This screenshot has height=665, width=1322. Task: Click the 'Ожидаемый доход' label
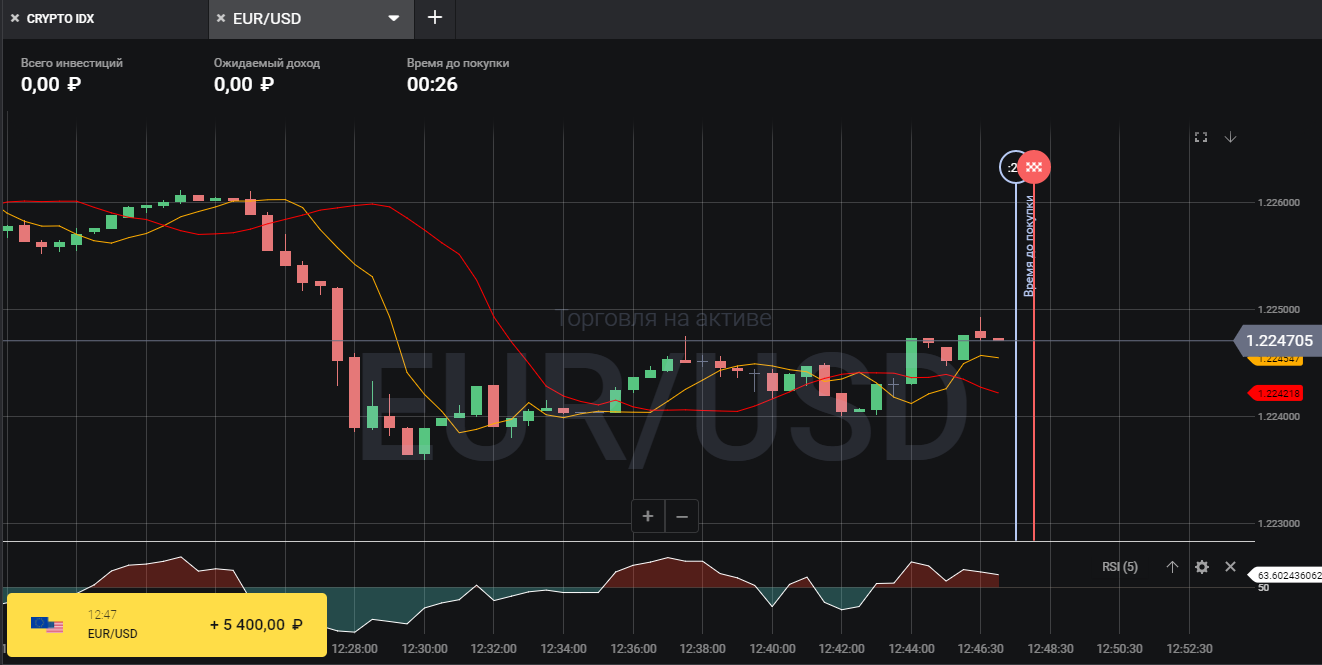click(267, 63)
